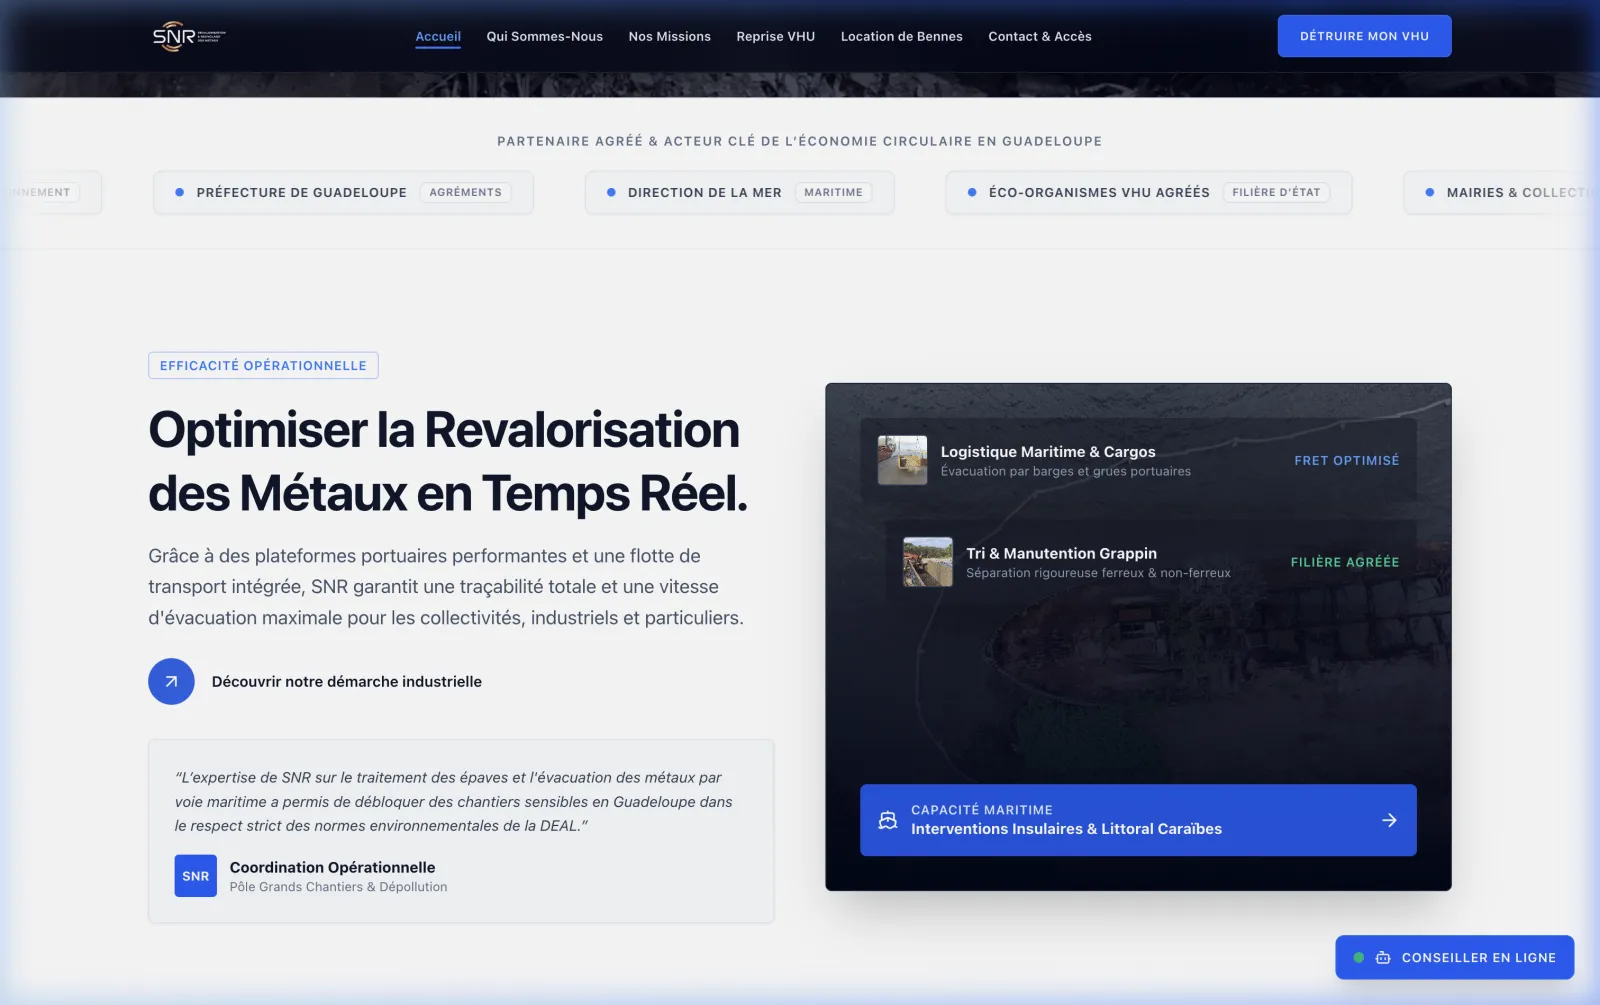
Task: Click the Efficacité Opérationnelle badge
Action: pos(263,365)
